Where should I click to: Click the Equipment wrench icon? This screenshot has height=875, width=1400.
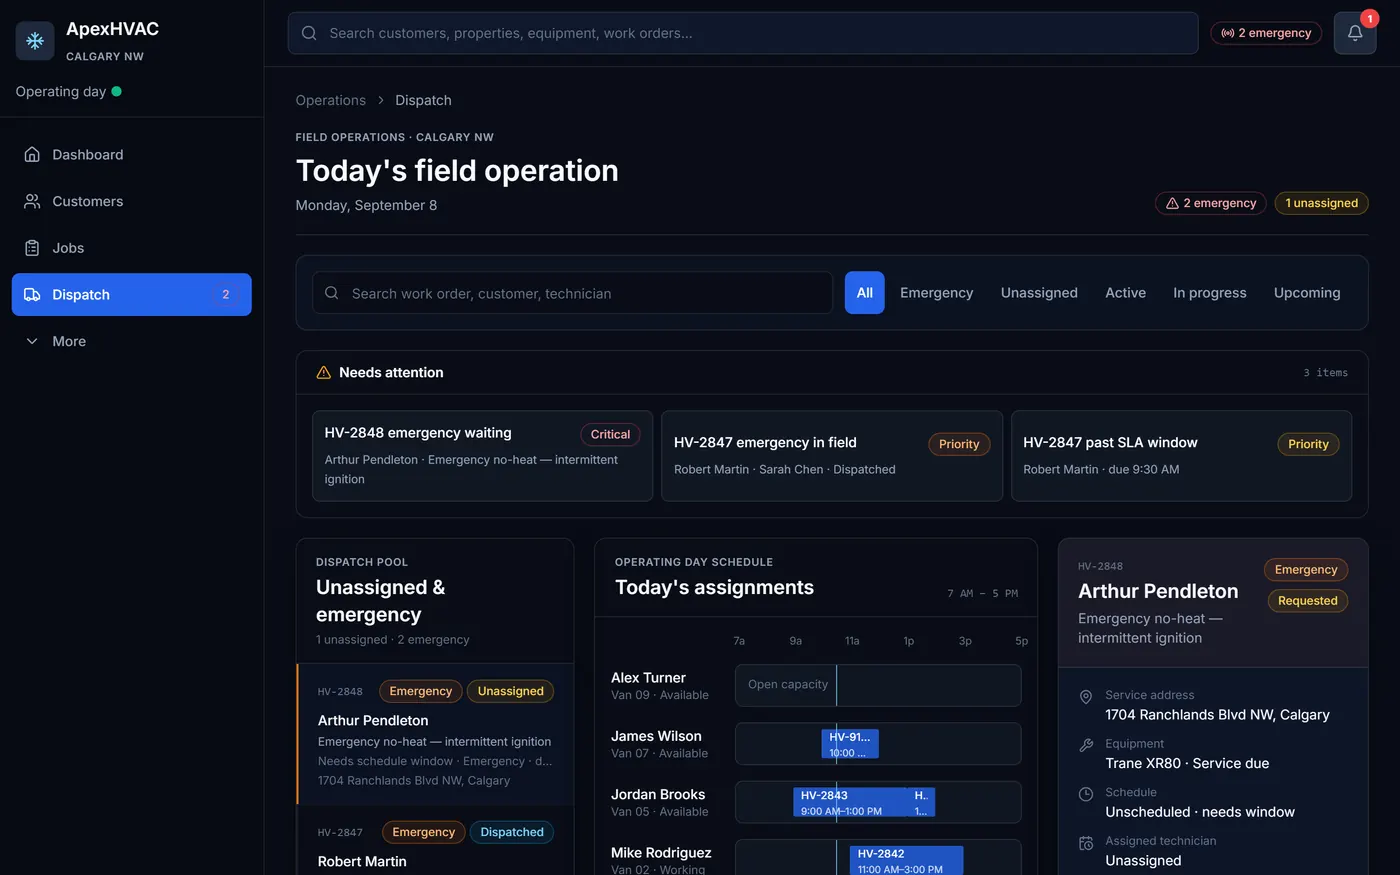coord(1086,745)
